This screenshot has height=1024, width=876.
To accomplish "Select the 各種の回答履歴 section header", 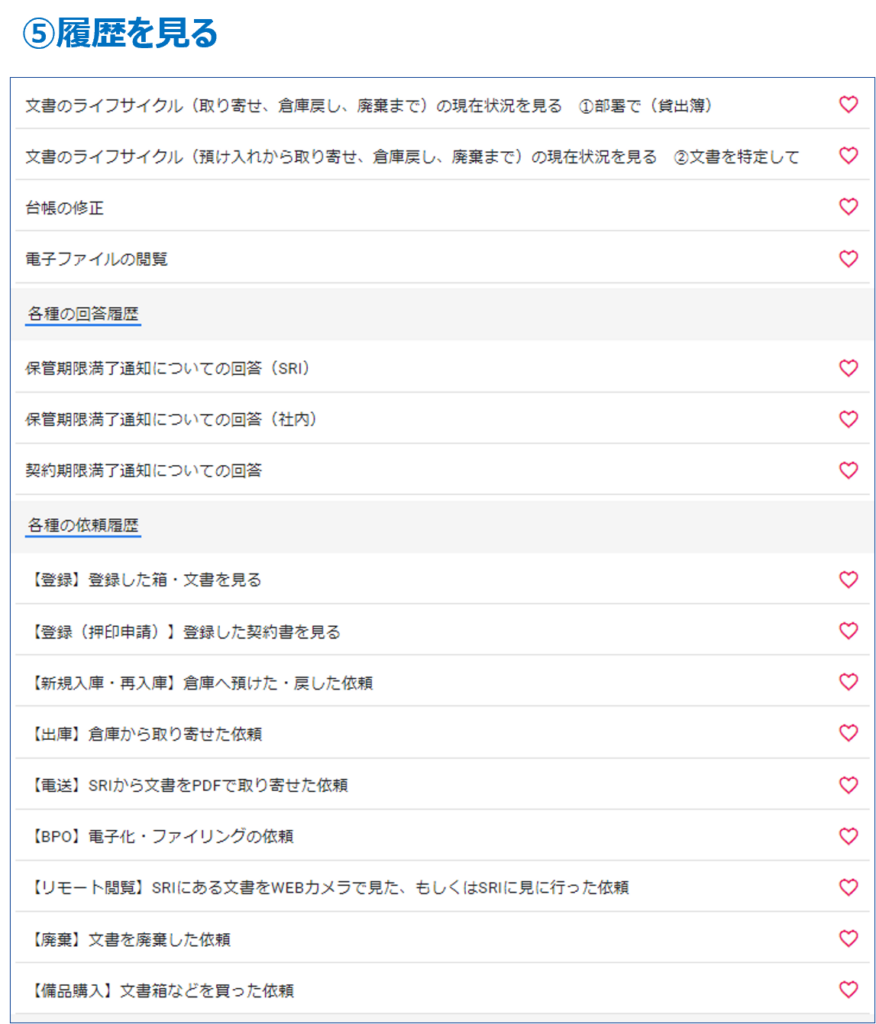I will click(x=83, y=314).
